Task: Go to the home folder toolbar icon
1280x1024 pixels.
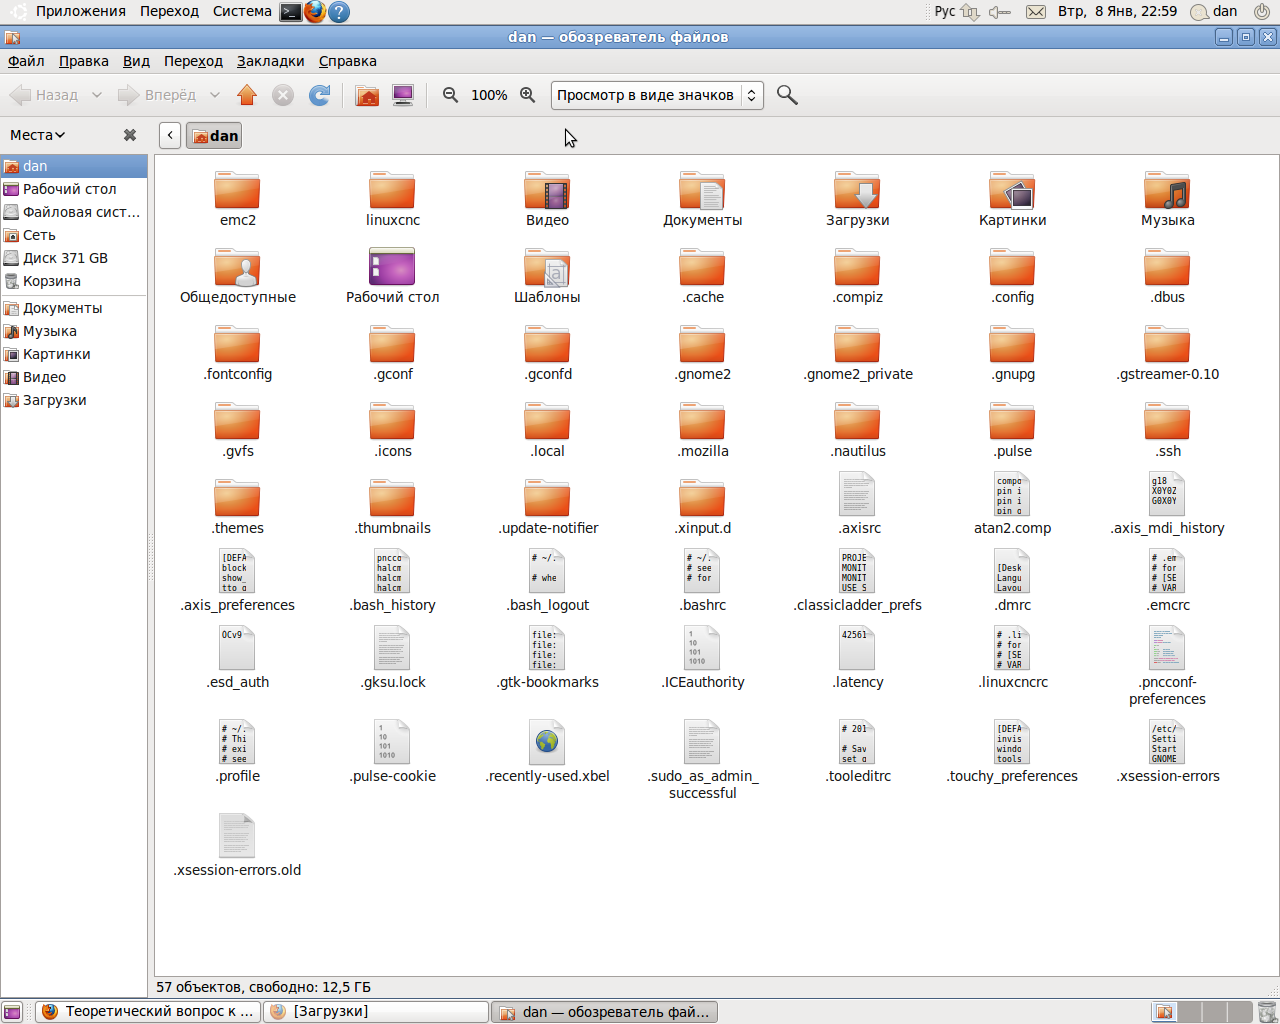Action: [368, 95]
